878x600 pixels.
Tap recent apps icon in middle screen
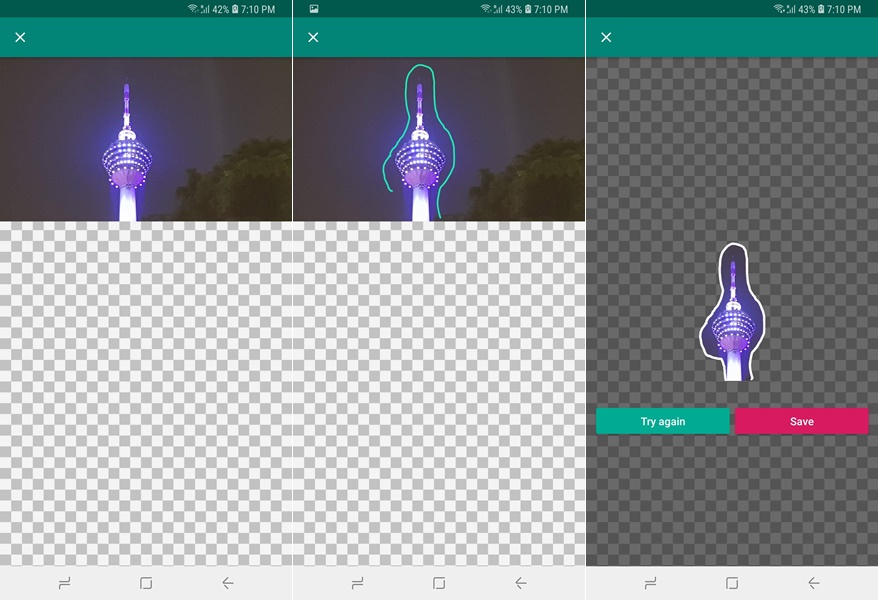pos(357,583)
